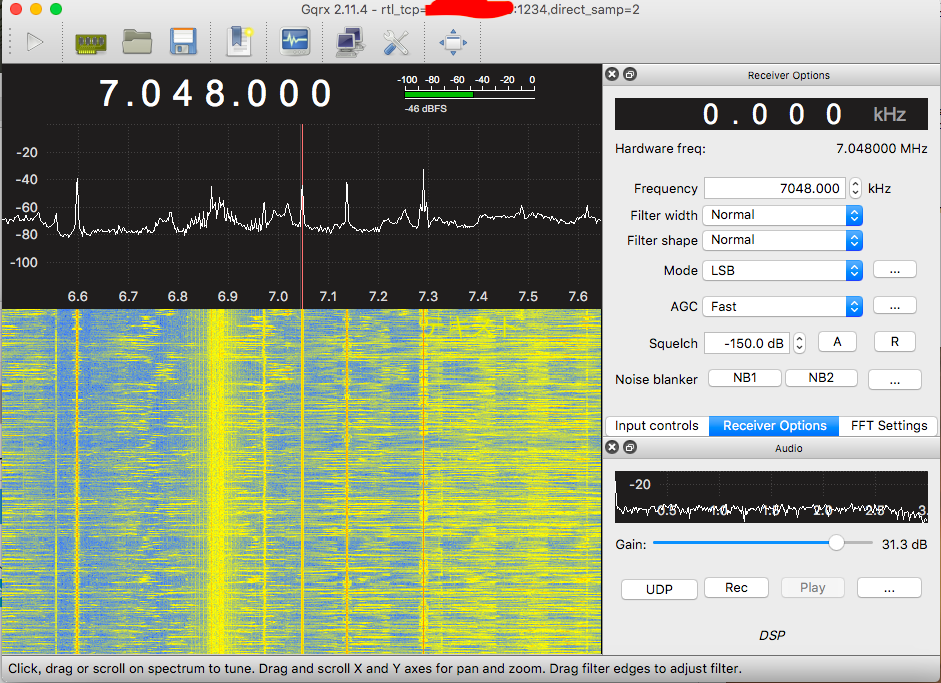
Task: Click the Squelch A auto button
Action: point(837,342)
